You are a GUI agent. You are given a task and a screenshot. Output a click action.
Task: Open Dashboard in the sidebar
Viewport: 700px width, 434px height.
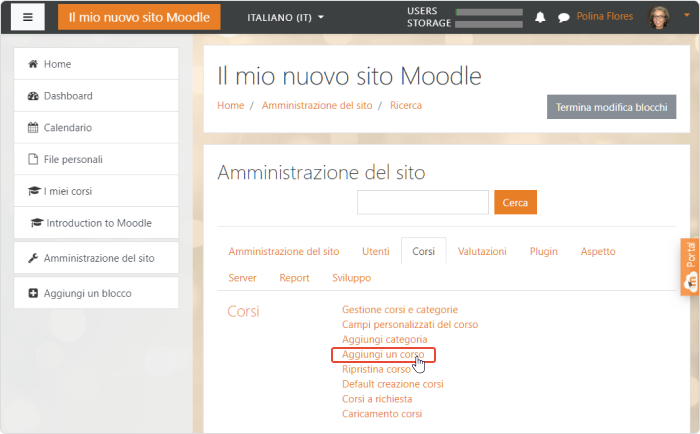pyautogui.click(x=96, y=96)
